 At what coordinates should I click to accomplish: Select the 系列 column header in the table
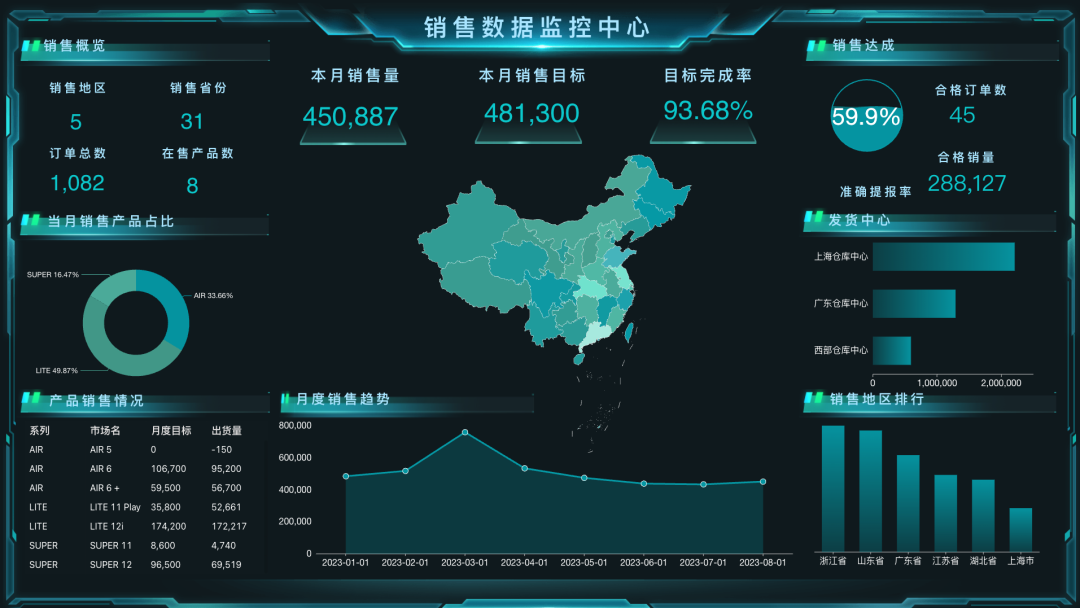[x=41, y=430]
